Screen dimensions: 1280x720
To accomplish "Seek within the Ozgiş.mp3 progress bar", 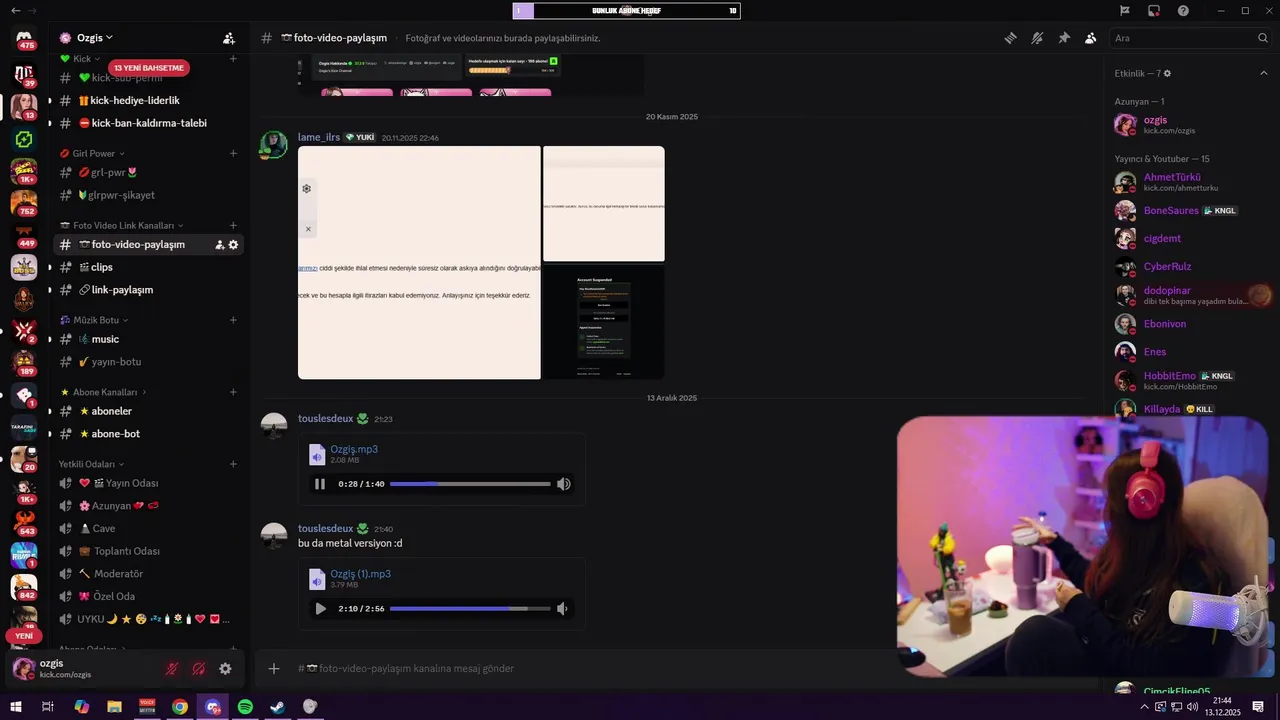I will pos(470,484).
